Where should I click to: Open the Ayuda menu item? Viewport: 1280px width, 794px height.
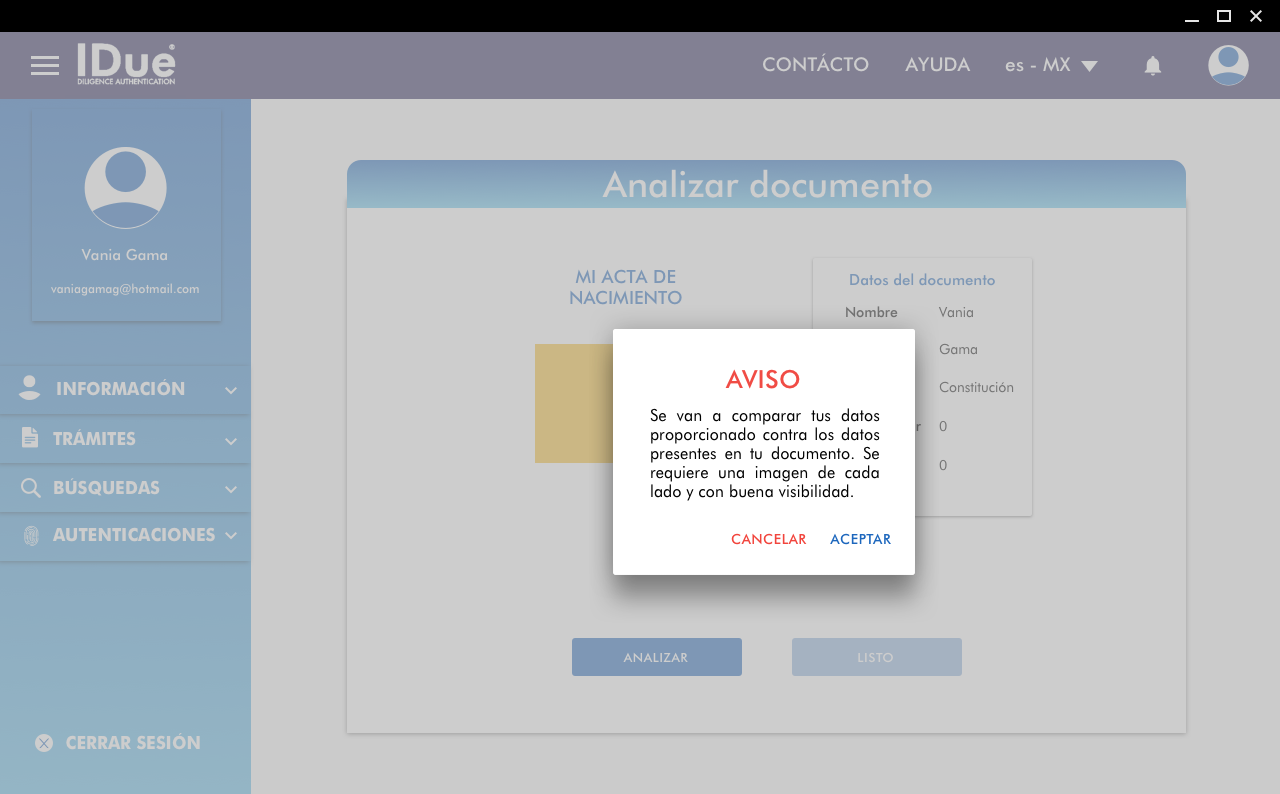click(x=937, y=65)
